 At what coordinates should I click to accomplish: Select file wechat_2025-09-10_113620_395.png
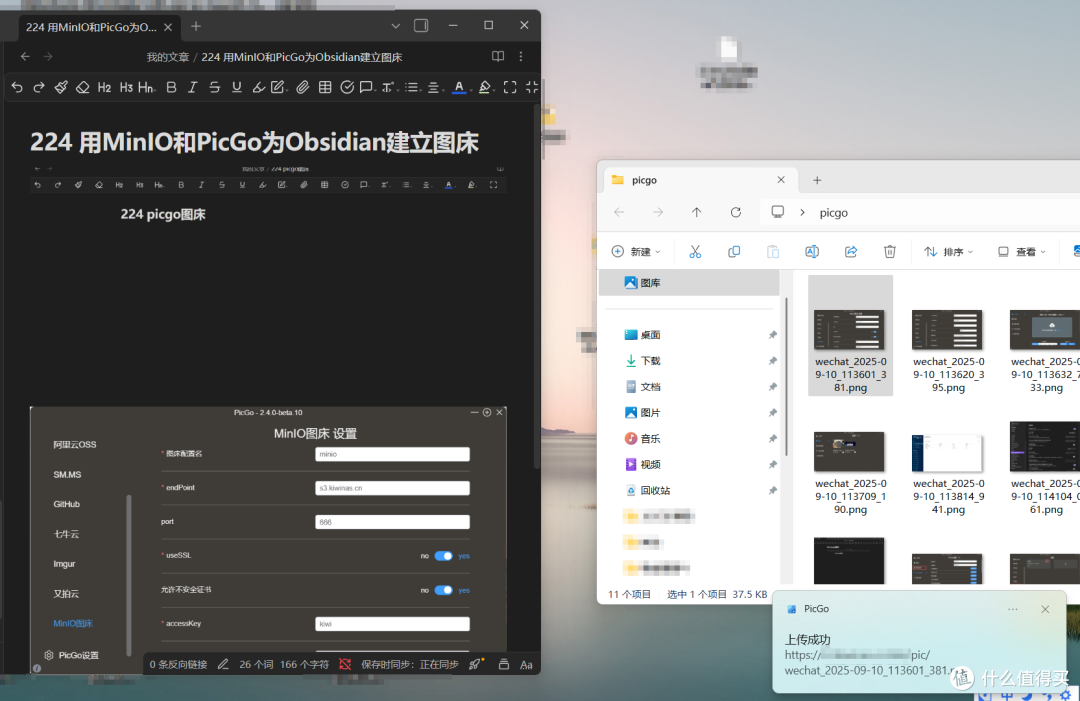(x=948, y=350)
